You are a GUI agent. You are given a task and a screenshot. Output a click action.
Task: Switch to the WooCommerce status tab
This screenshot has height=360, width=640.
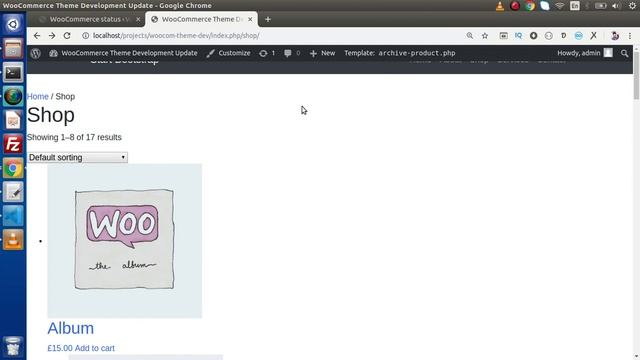(x=90, y=19)
